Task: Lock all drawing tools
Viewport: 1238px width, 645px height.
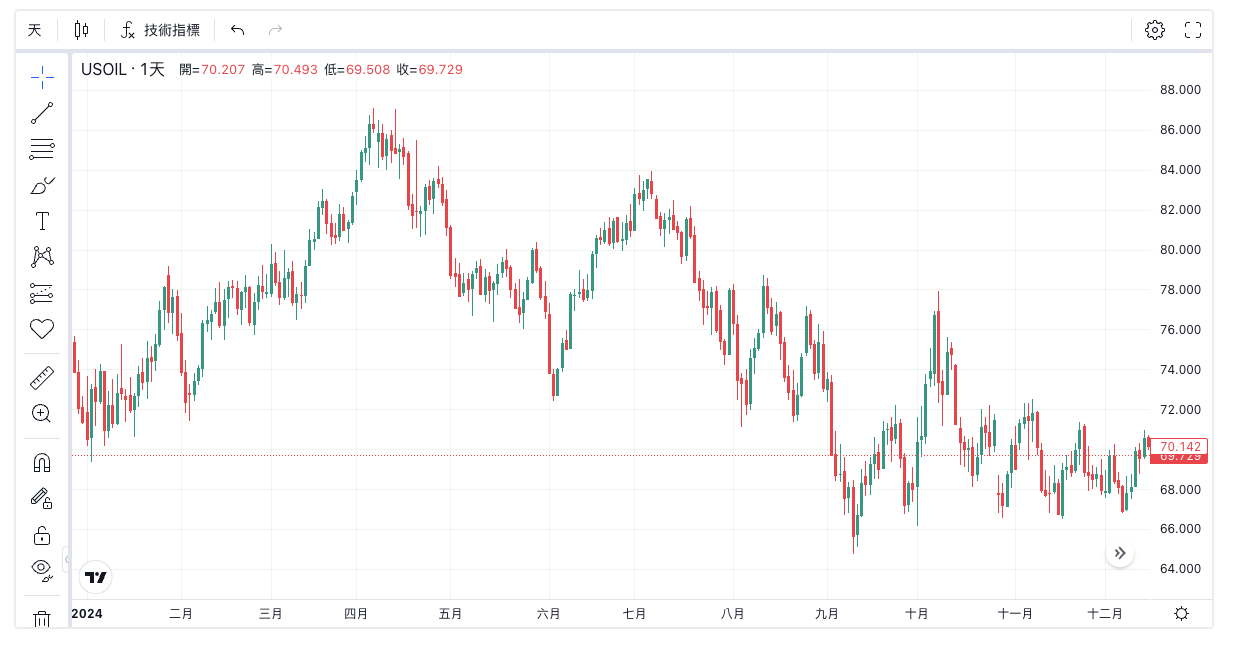Action: click(42, 534)
